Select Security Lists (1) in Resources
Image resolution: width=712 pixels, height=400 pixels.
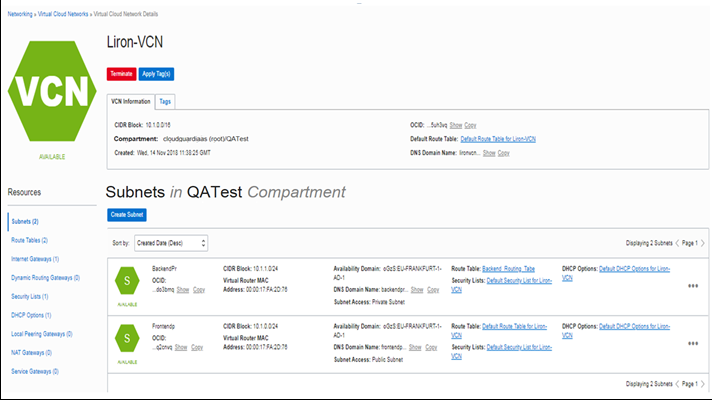(30, 296)
